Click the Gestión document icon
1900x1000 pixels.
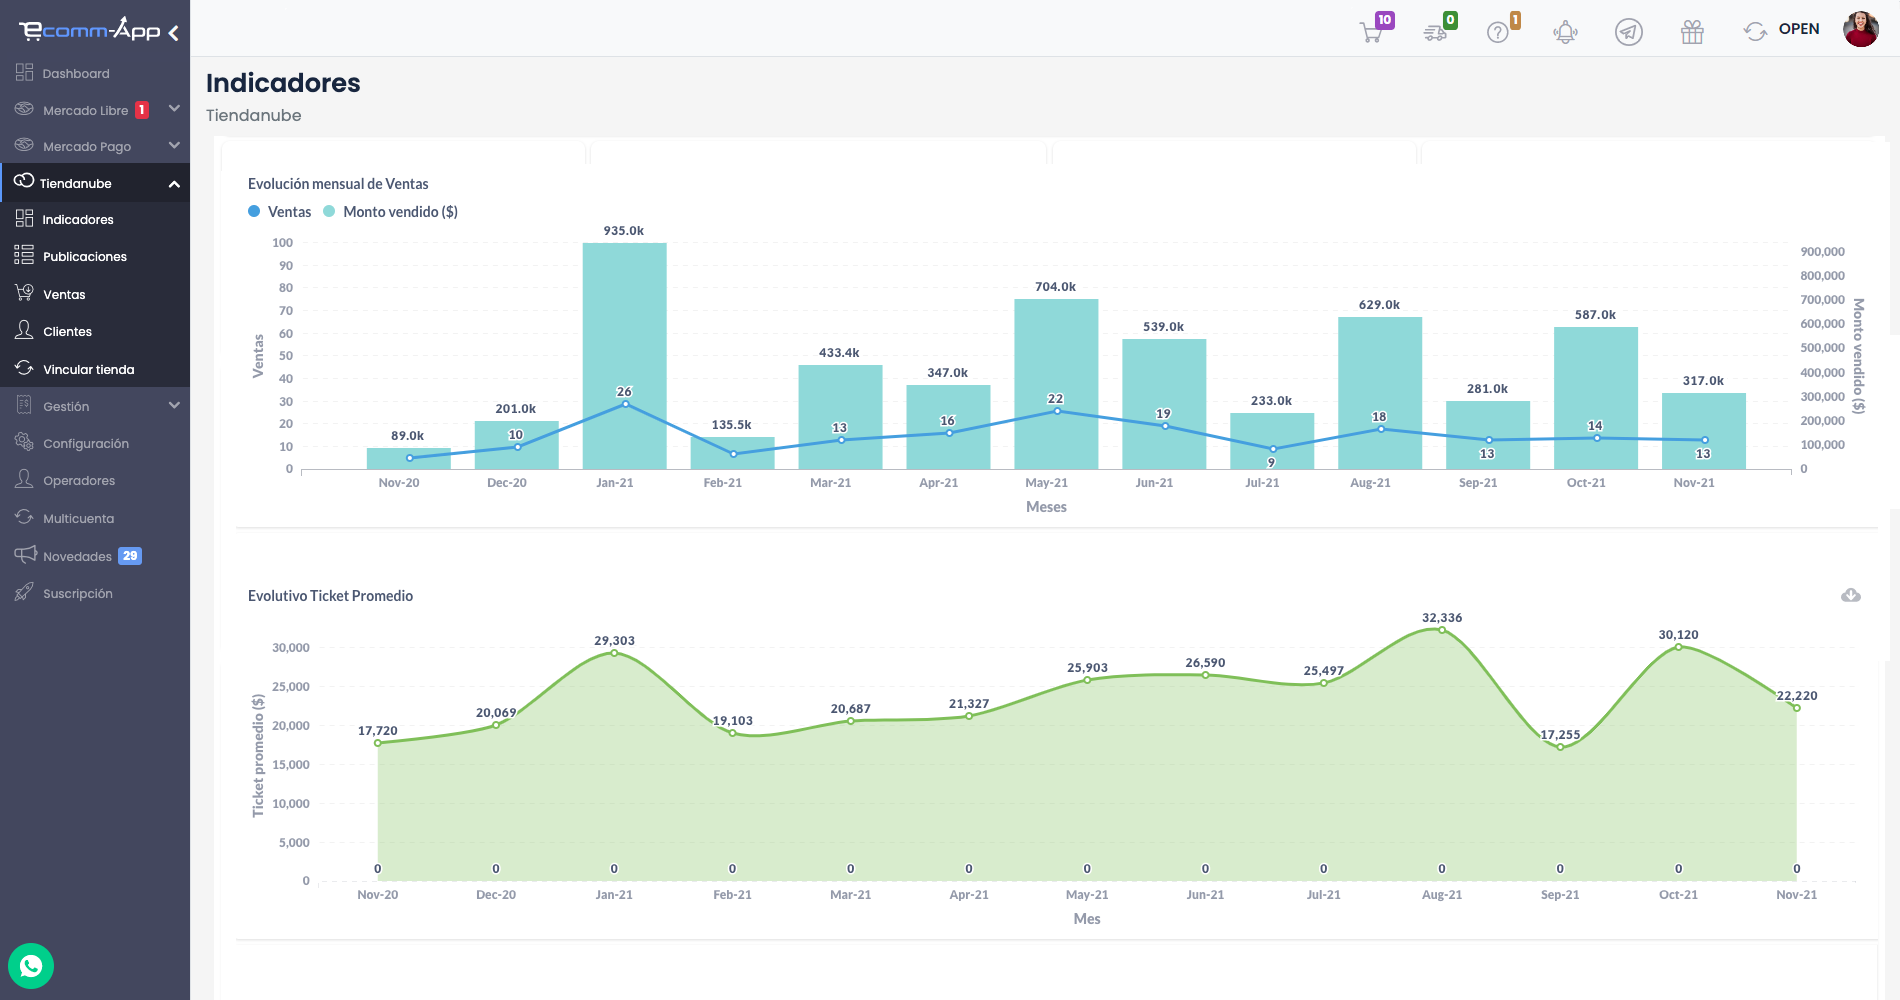[x=24, y=405]
